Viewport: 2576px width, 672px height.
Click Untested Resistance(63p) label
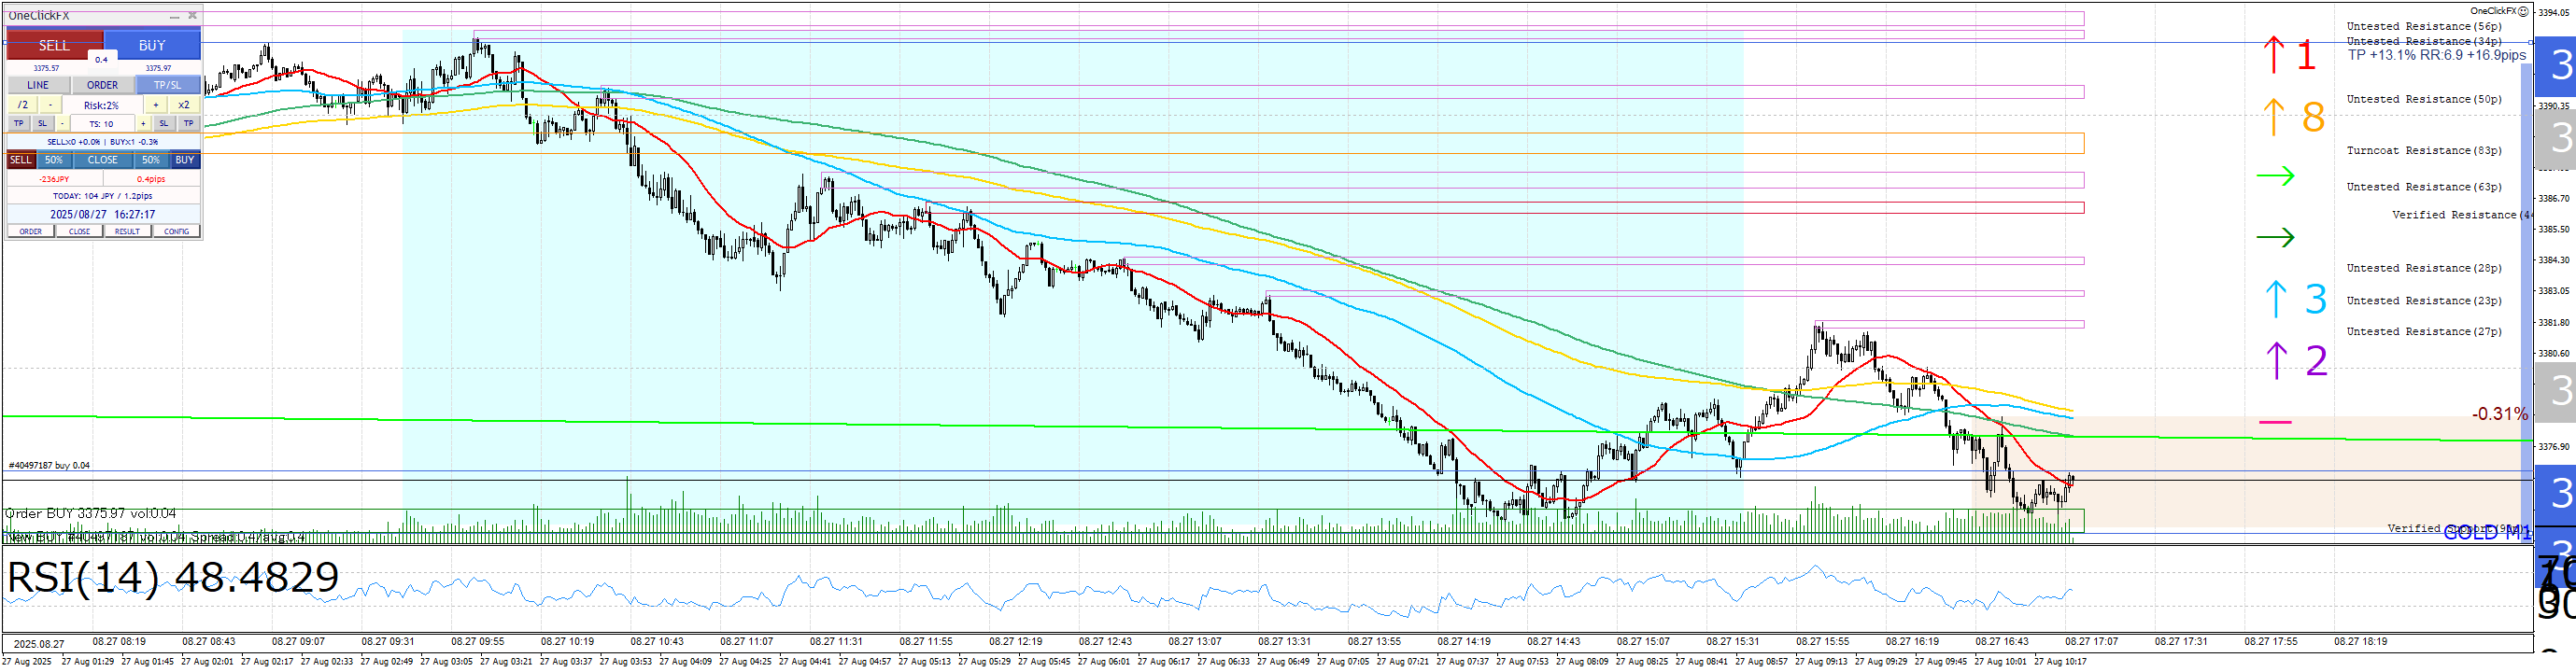(x=2424, y=187)
